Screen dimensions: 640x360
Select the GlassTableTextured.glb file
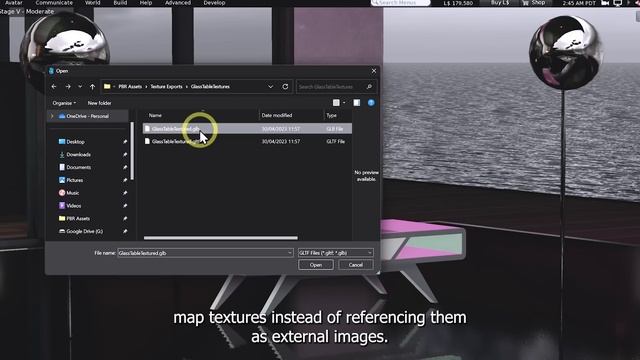247,129
